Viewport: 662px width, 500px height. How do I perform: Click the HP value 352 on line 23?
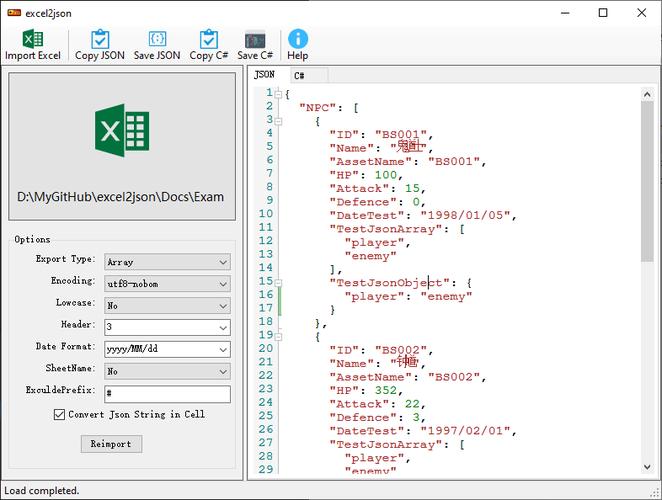tap(386, 390)
